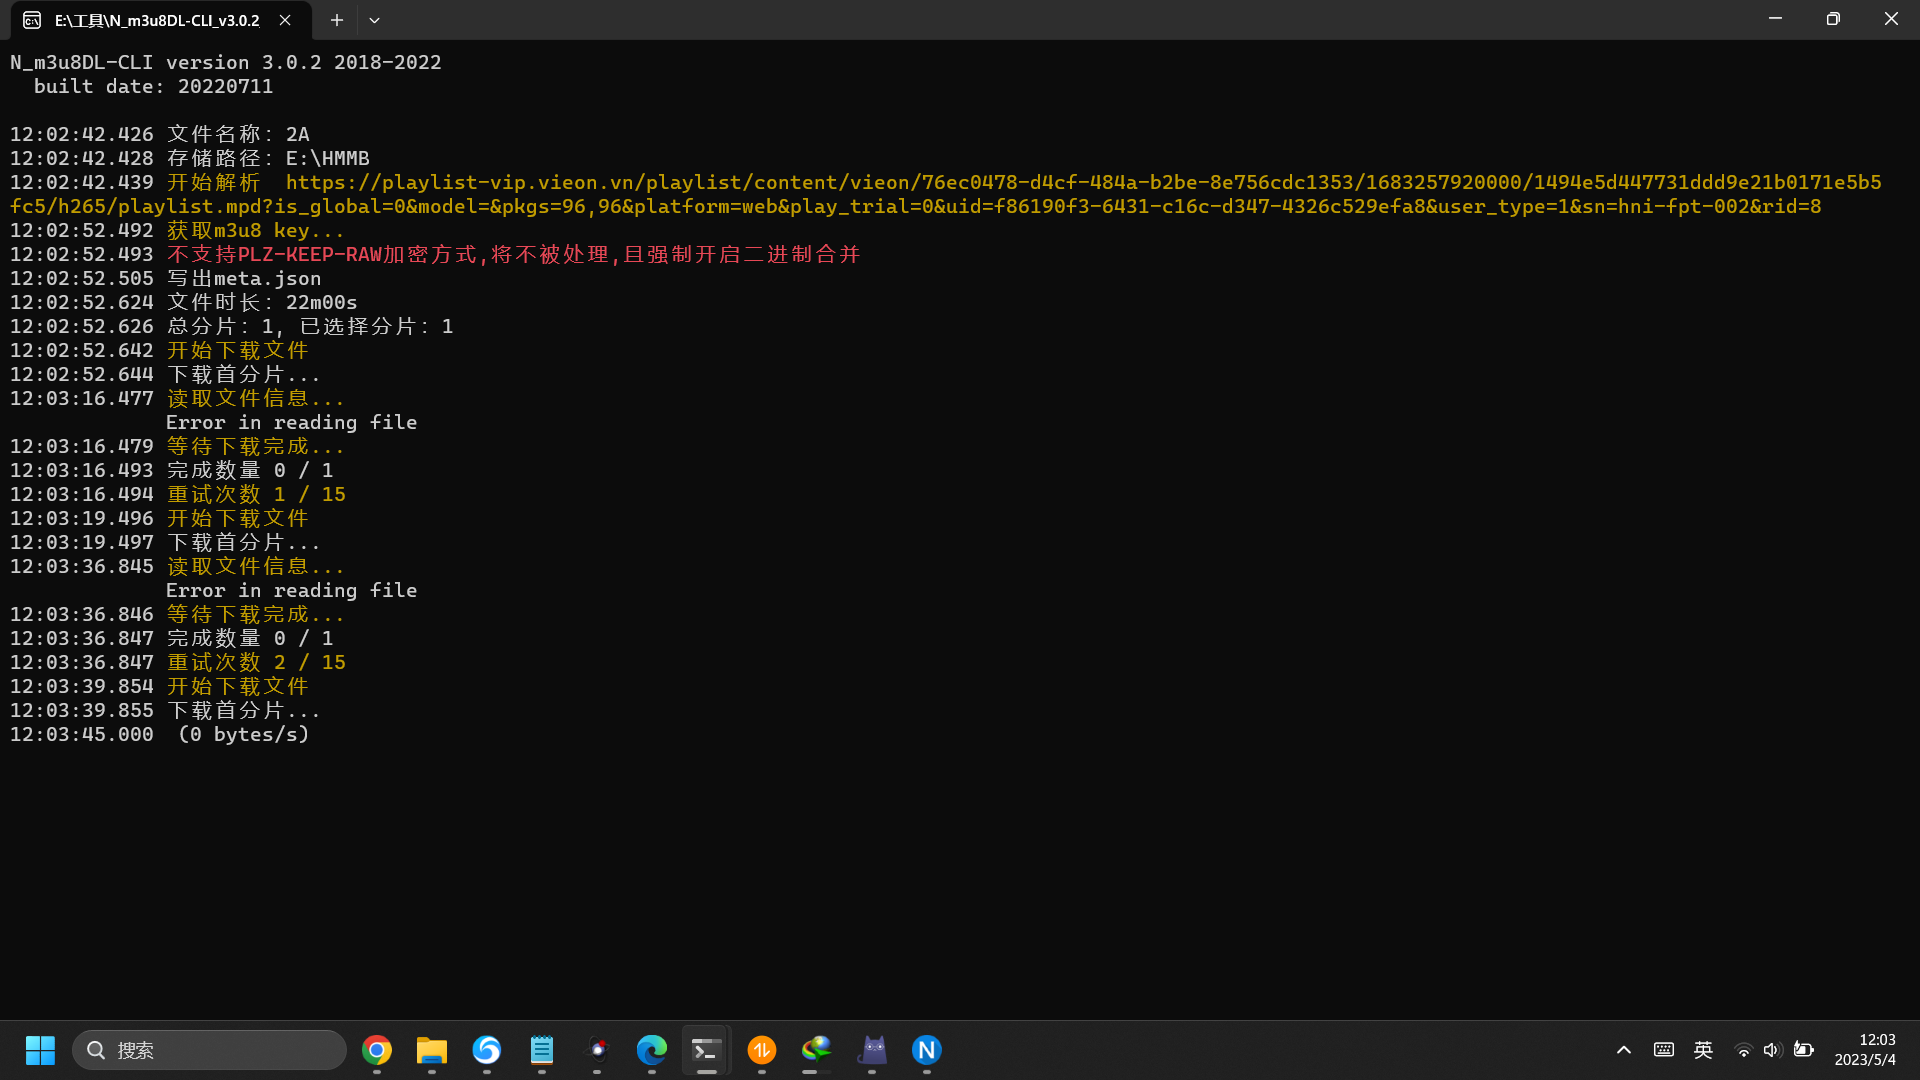1920x1080 pixels.
Task: Open the blue swirl browser taskbar icon
Action: click(487, 1050)
